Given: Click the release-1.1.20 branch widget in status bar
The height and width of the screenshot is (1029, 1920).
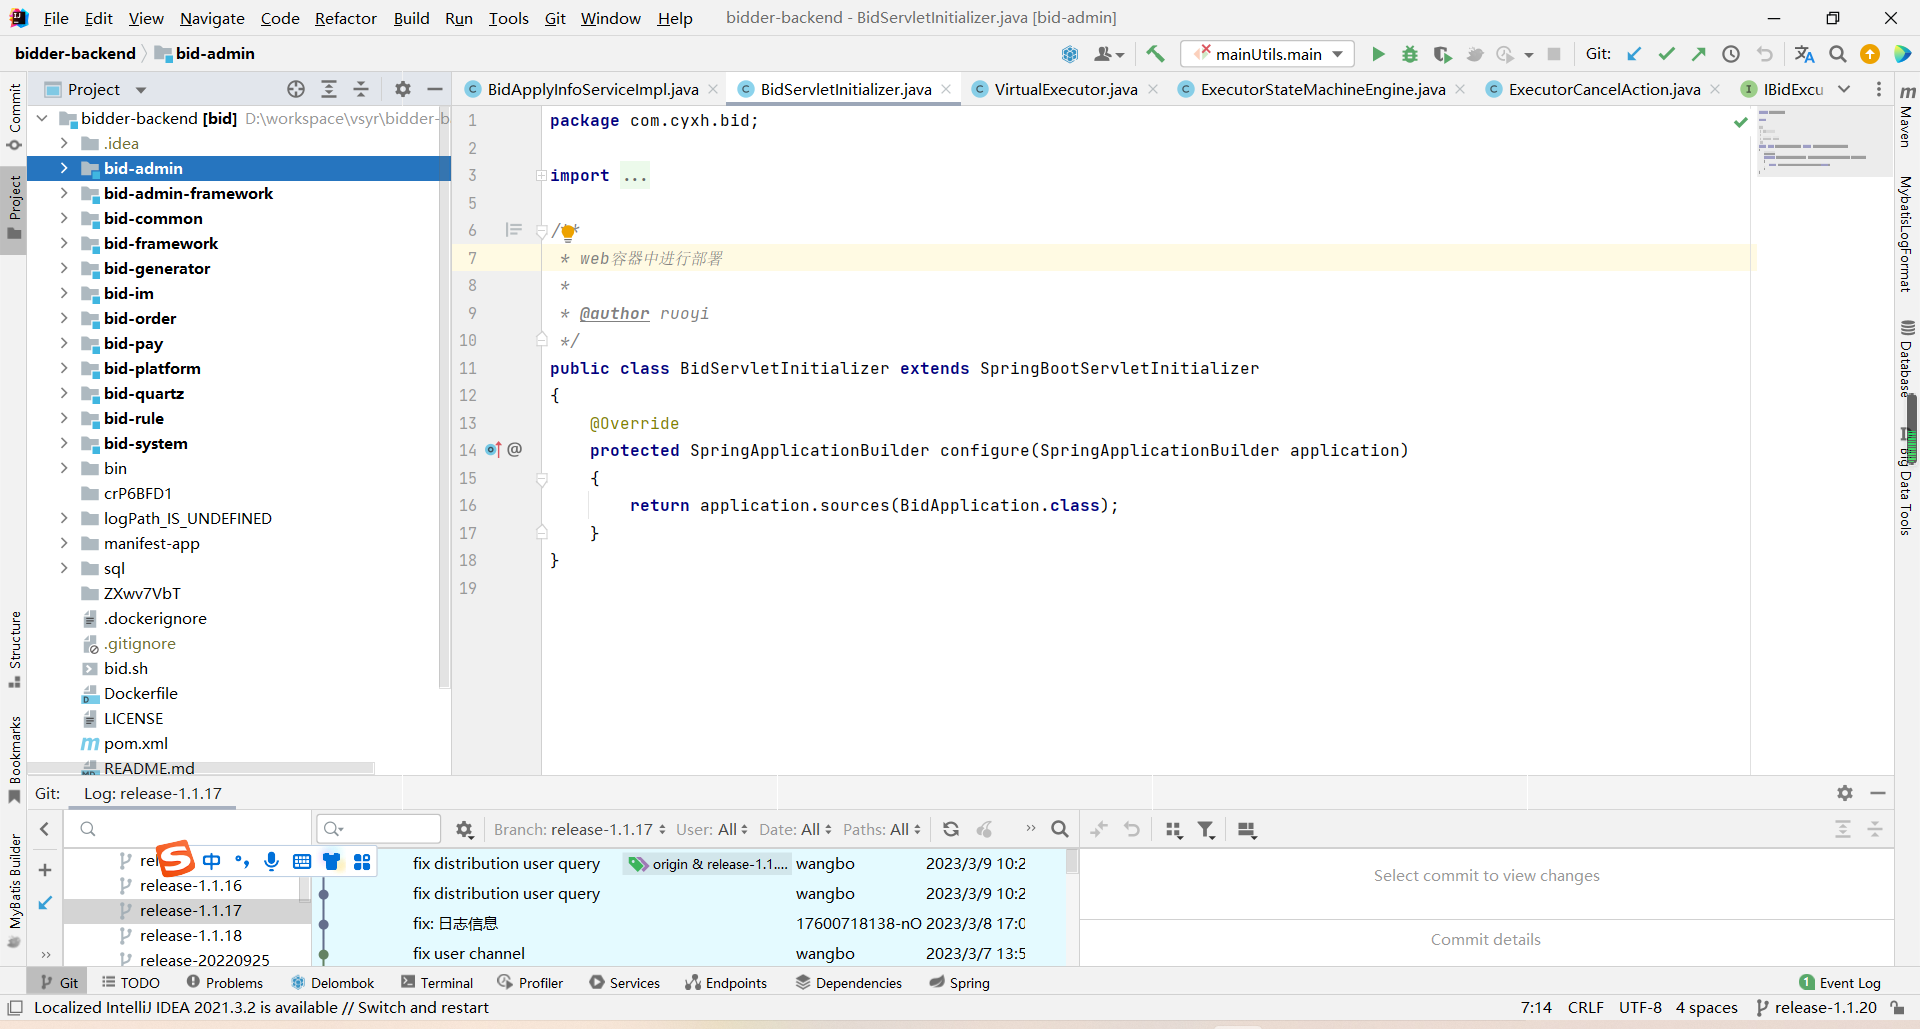Looking at the screenshot, I should tap(1817, 1008).
